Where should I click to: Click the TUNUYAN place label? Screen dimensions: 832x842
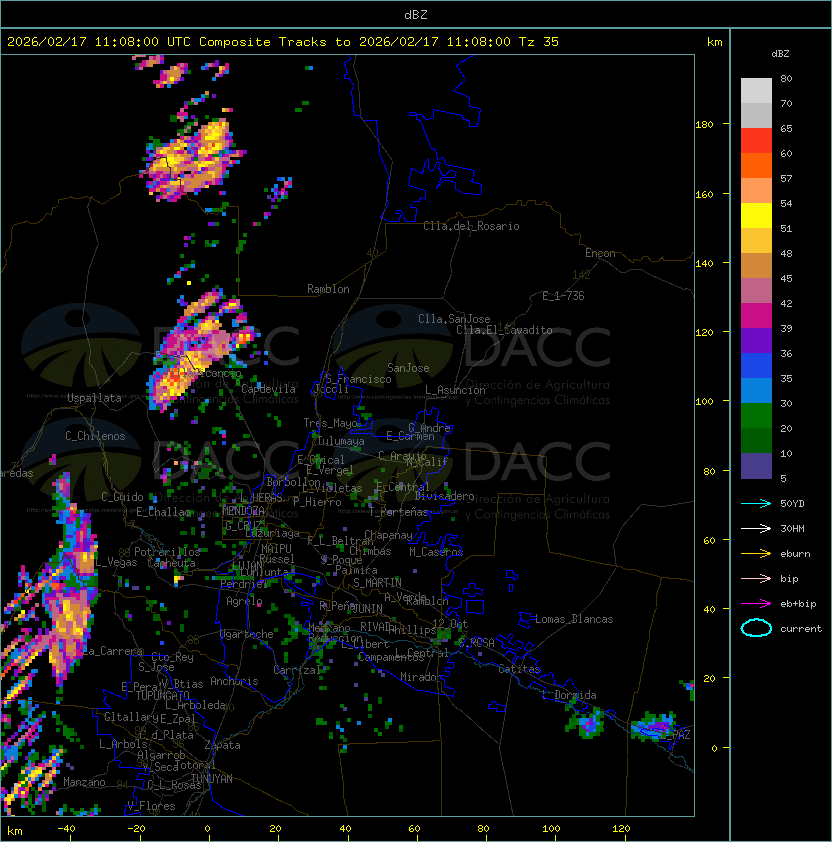[212, 779]
